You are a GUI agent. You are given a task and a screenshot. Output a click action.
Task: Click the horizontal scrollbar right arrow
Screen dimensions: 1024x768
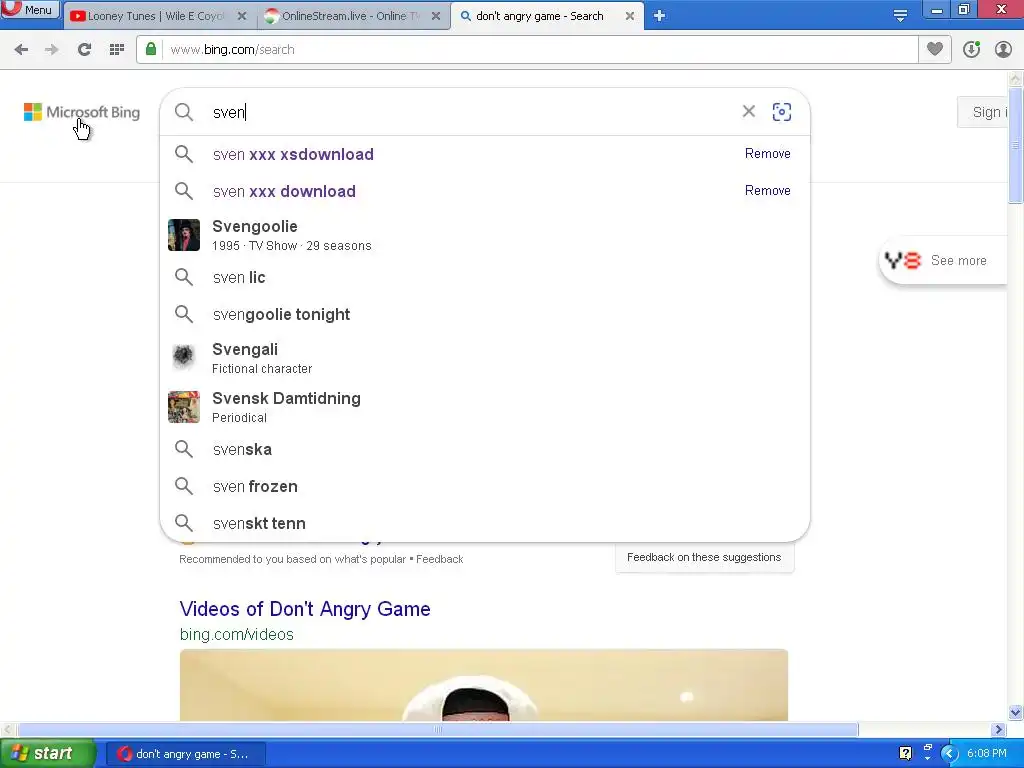pyautogui.click(x=998, y=729)
